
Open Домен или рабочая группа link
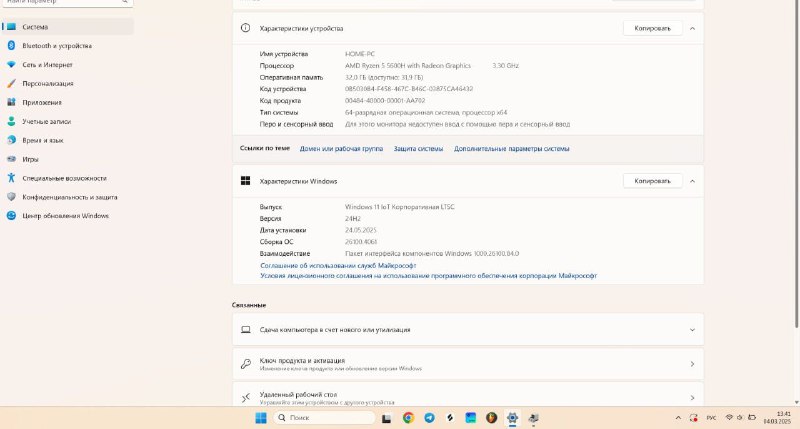pos(341,148)
